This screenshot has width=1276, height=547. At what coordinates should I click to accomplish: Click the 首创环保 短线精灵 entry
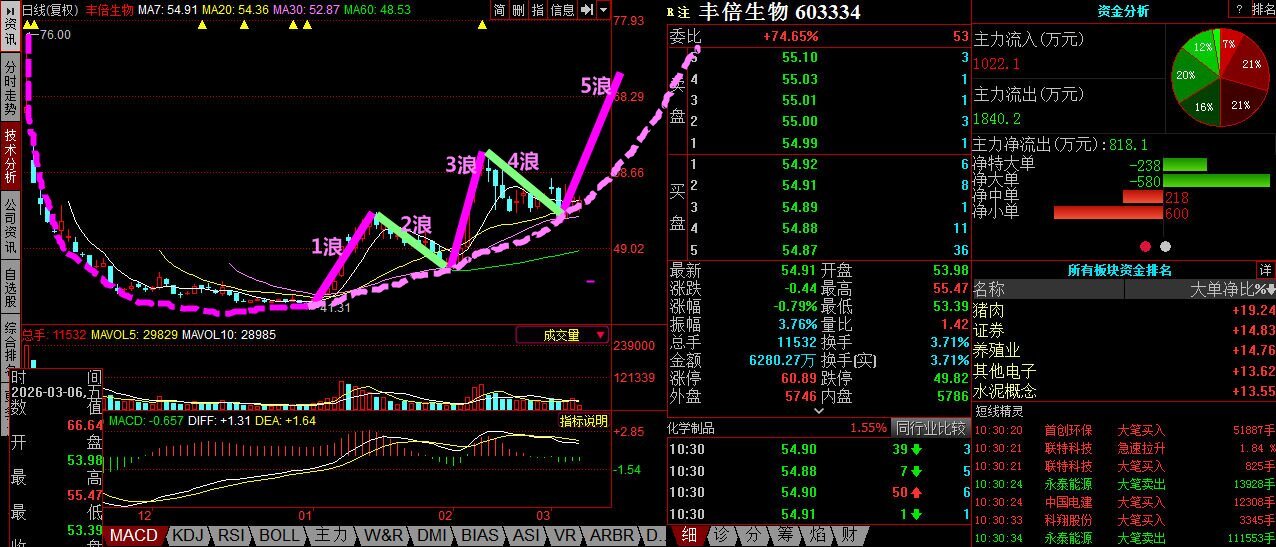(1124, 430)
